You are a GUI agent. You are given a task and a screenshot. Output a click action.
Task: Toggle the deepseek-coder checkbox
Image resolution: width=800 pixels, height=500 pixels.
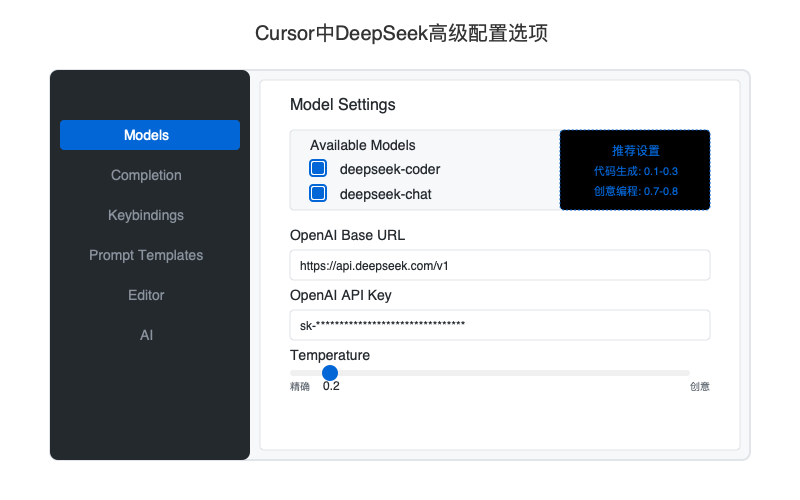(318, 168)
